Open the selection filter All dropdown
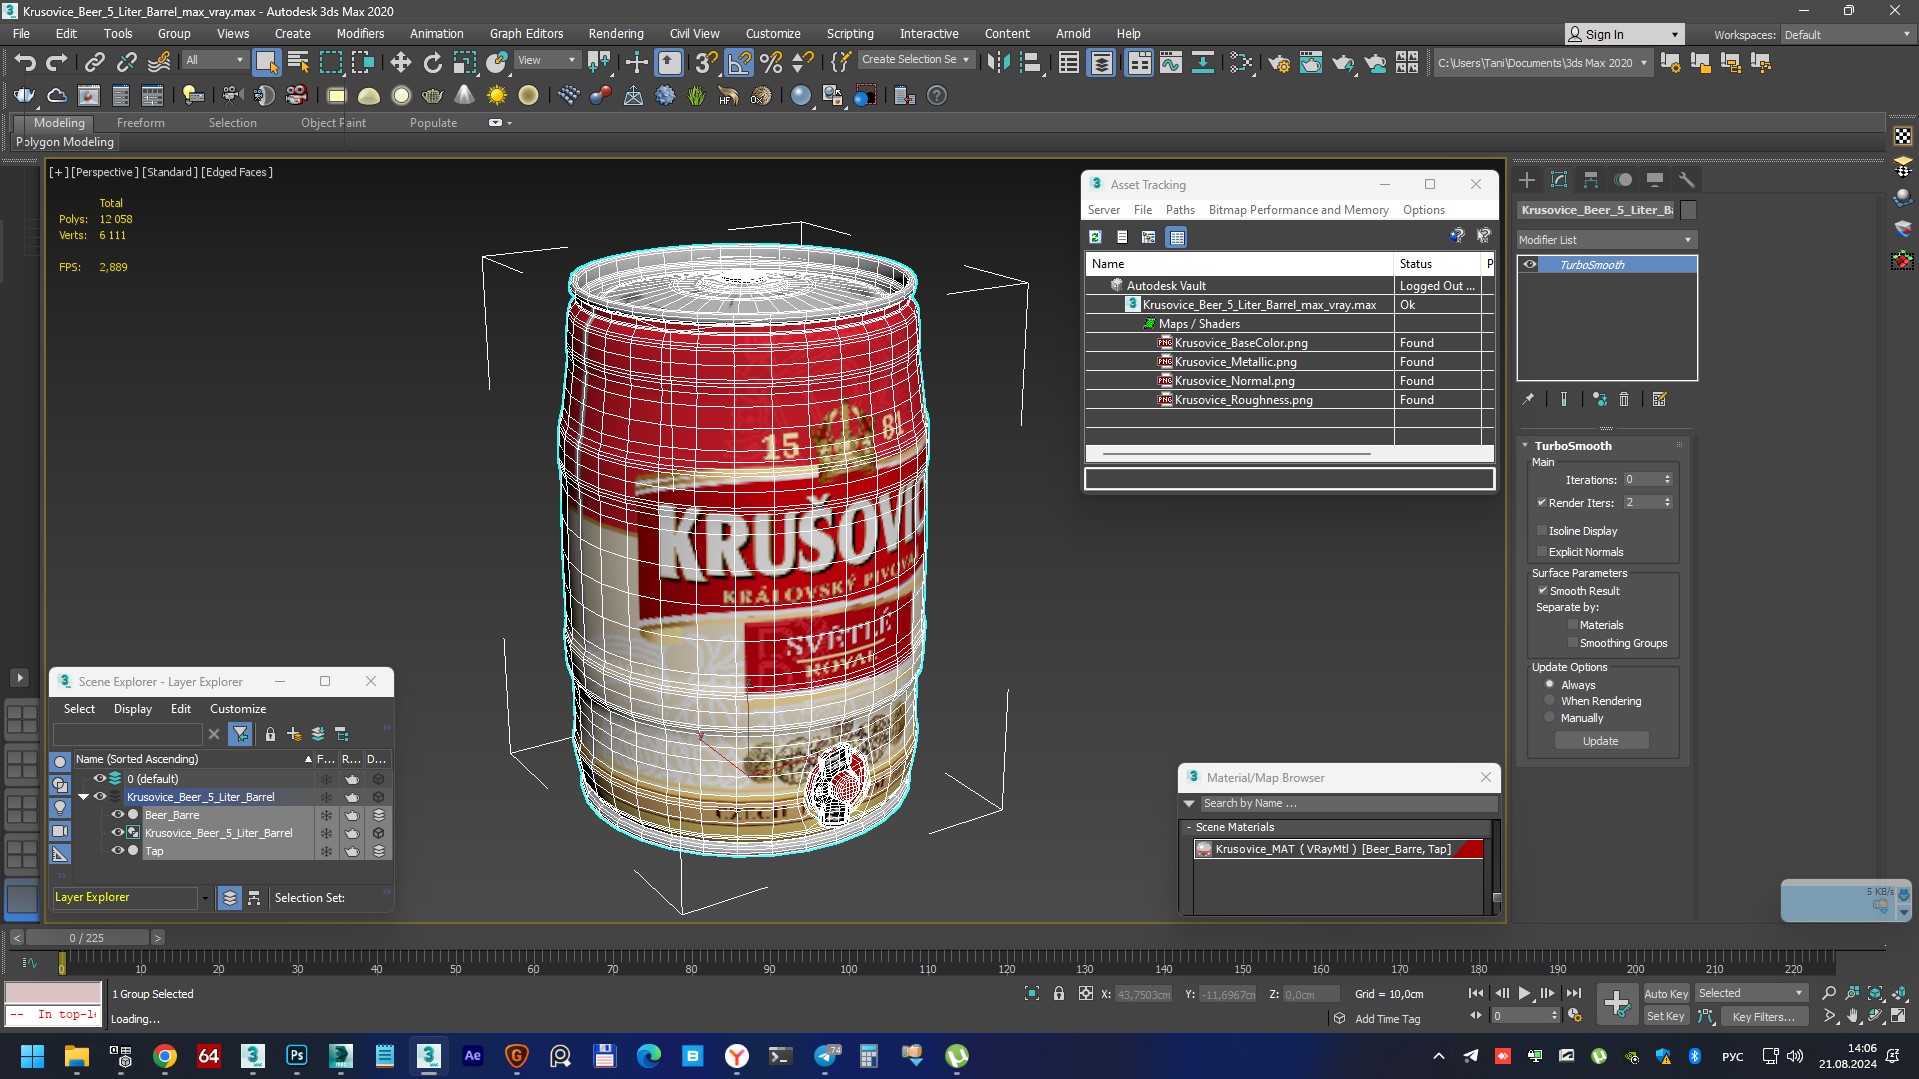 [x=214, y=61]
